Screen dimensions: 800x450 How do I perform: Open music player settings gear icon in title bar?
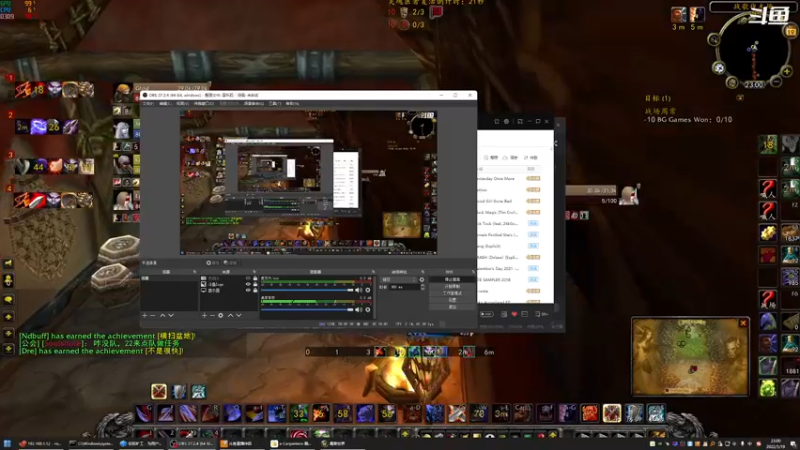(x=506, y=121)
